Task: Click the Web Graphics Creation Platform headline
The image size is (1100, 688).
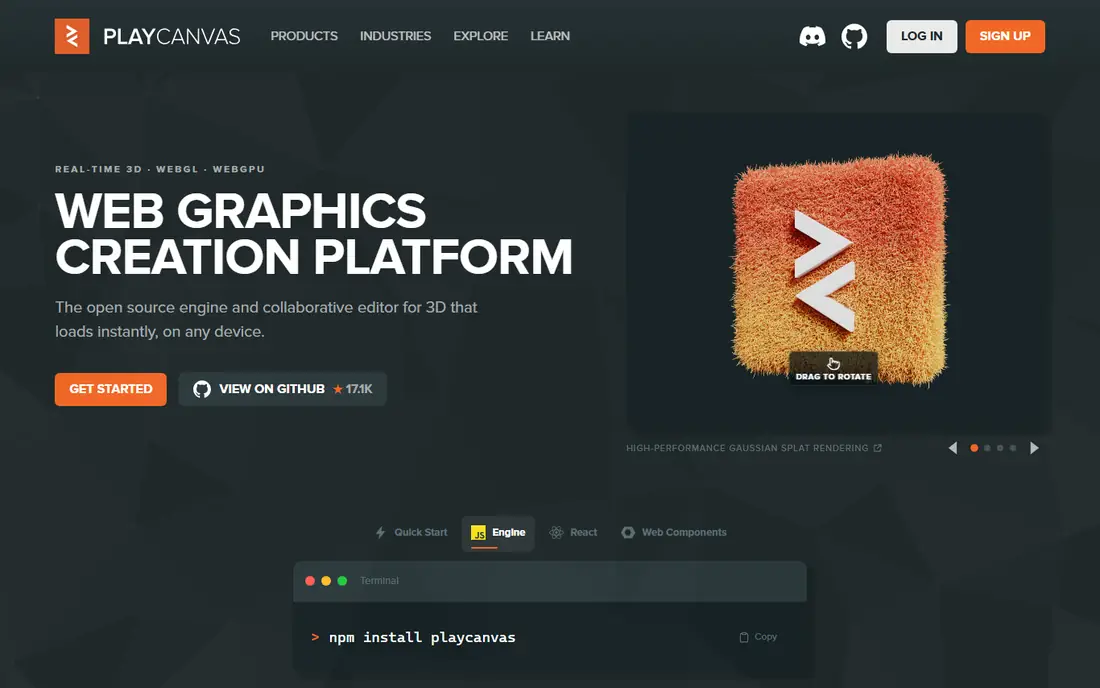Action: (314, 234)
